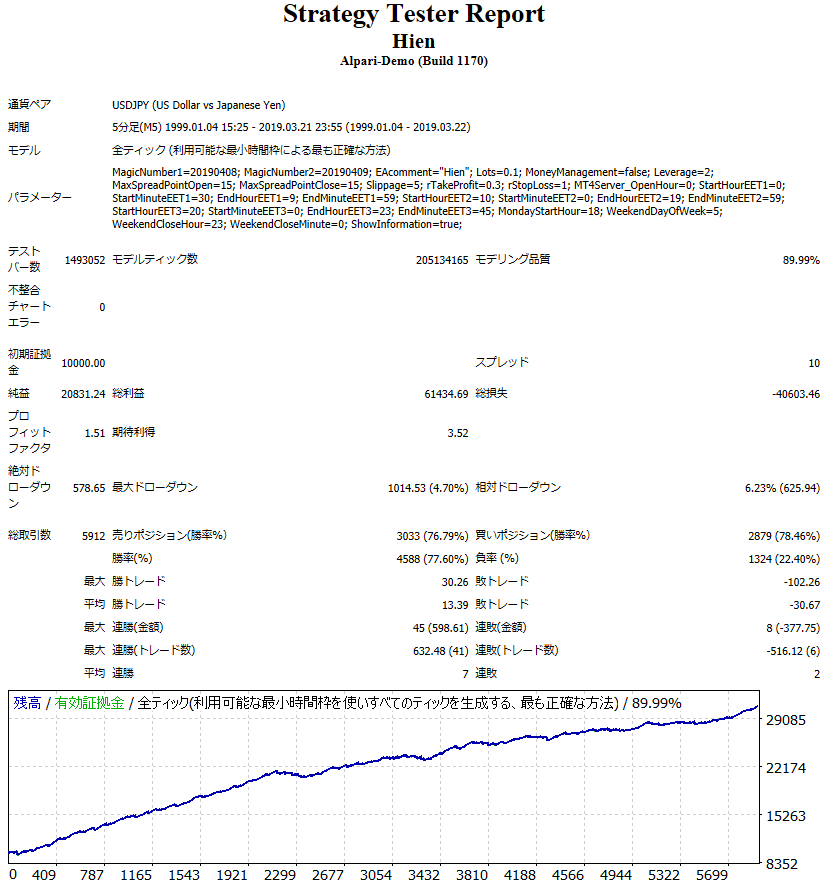Click Alpari-Demo (Build 1170) subtitle
The image size is (827, 885).
414,61
